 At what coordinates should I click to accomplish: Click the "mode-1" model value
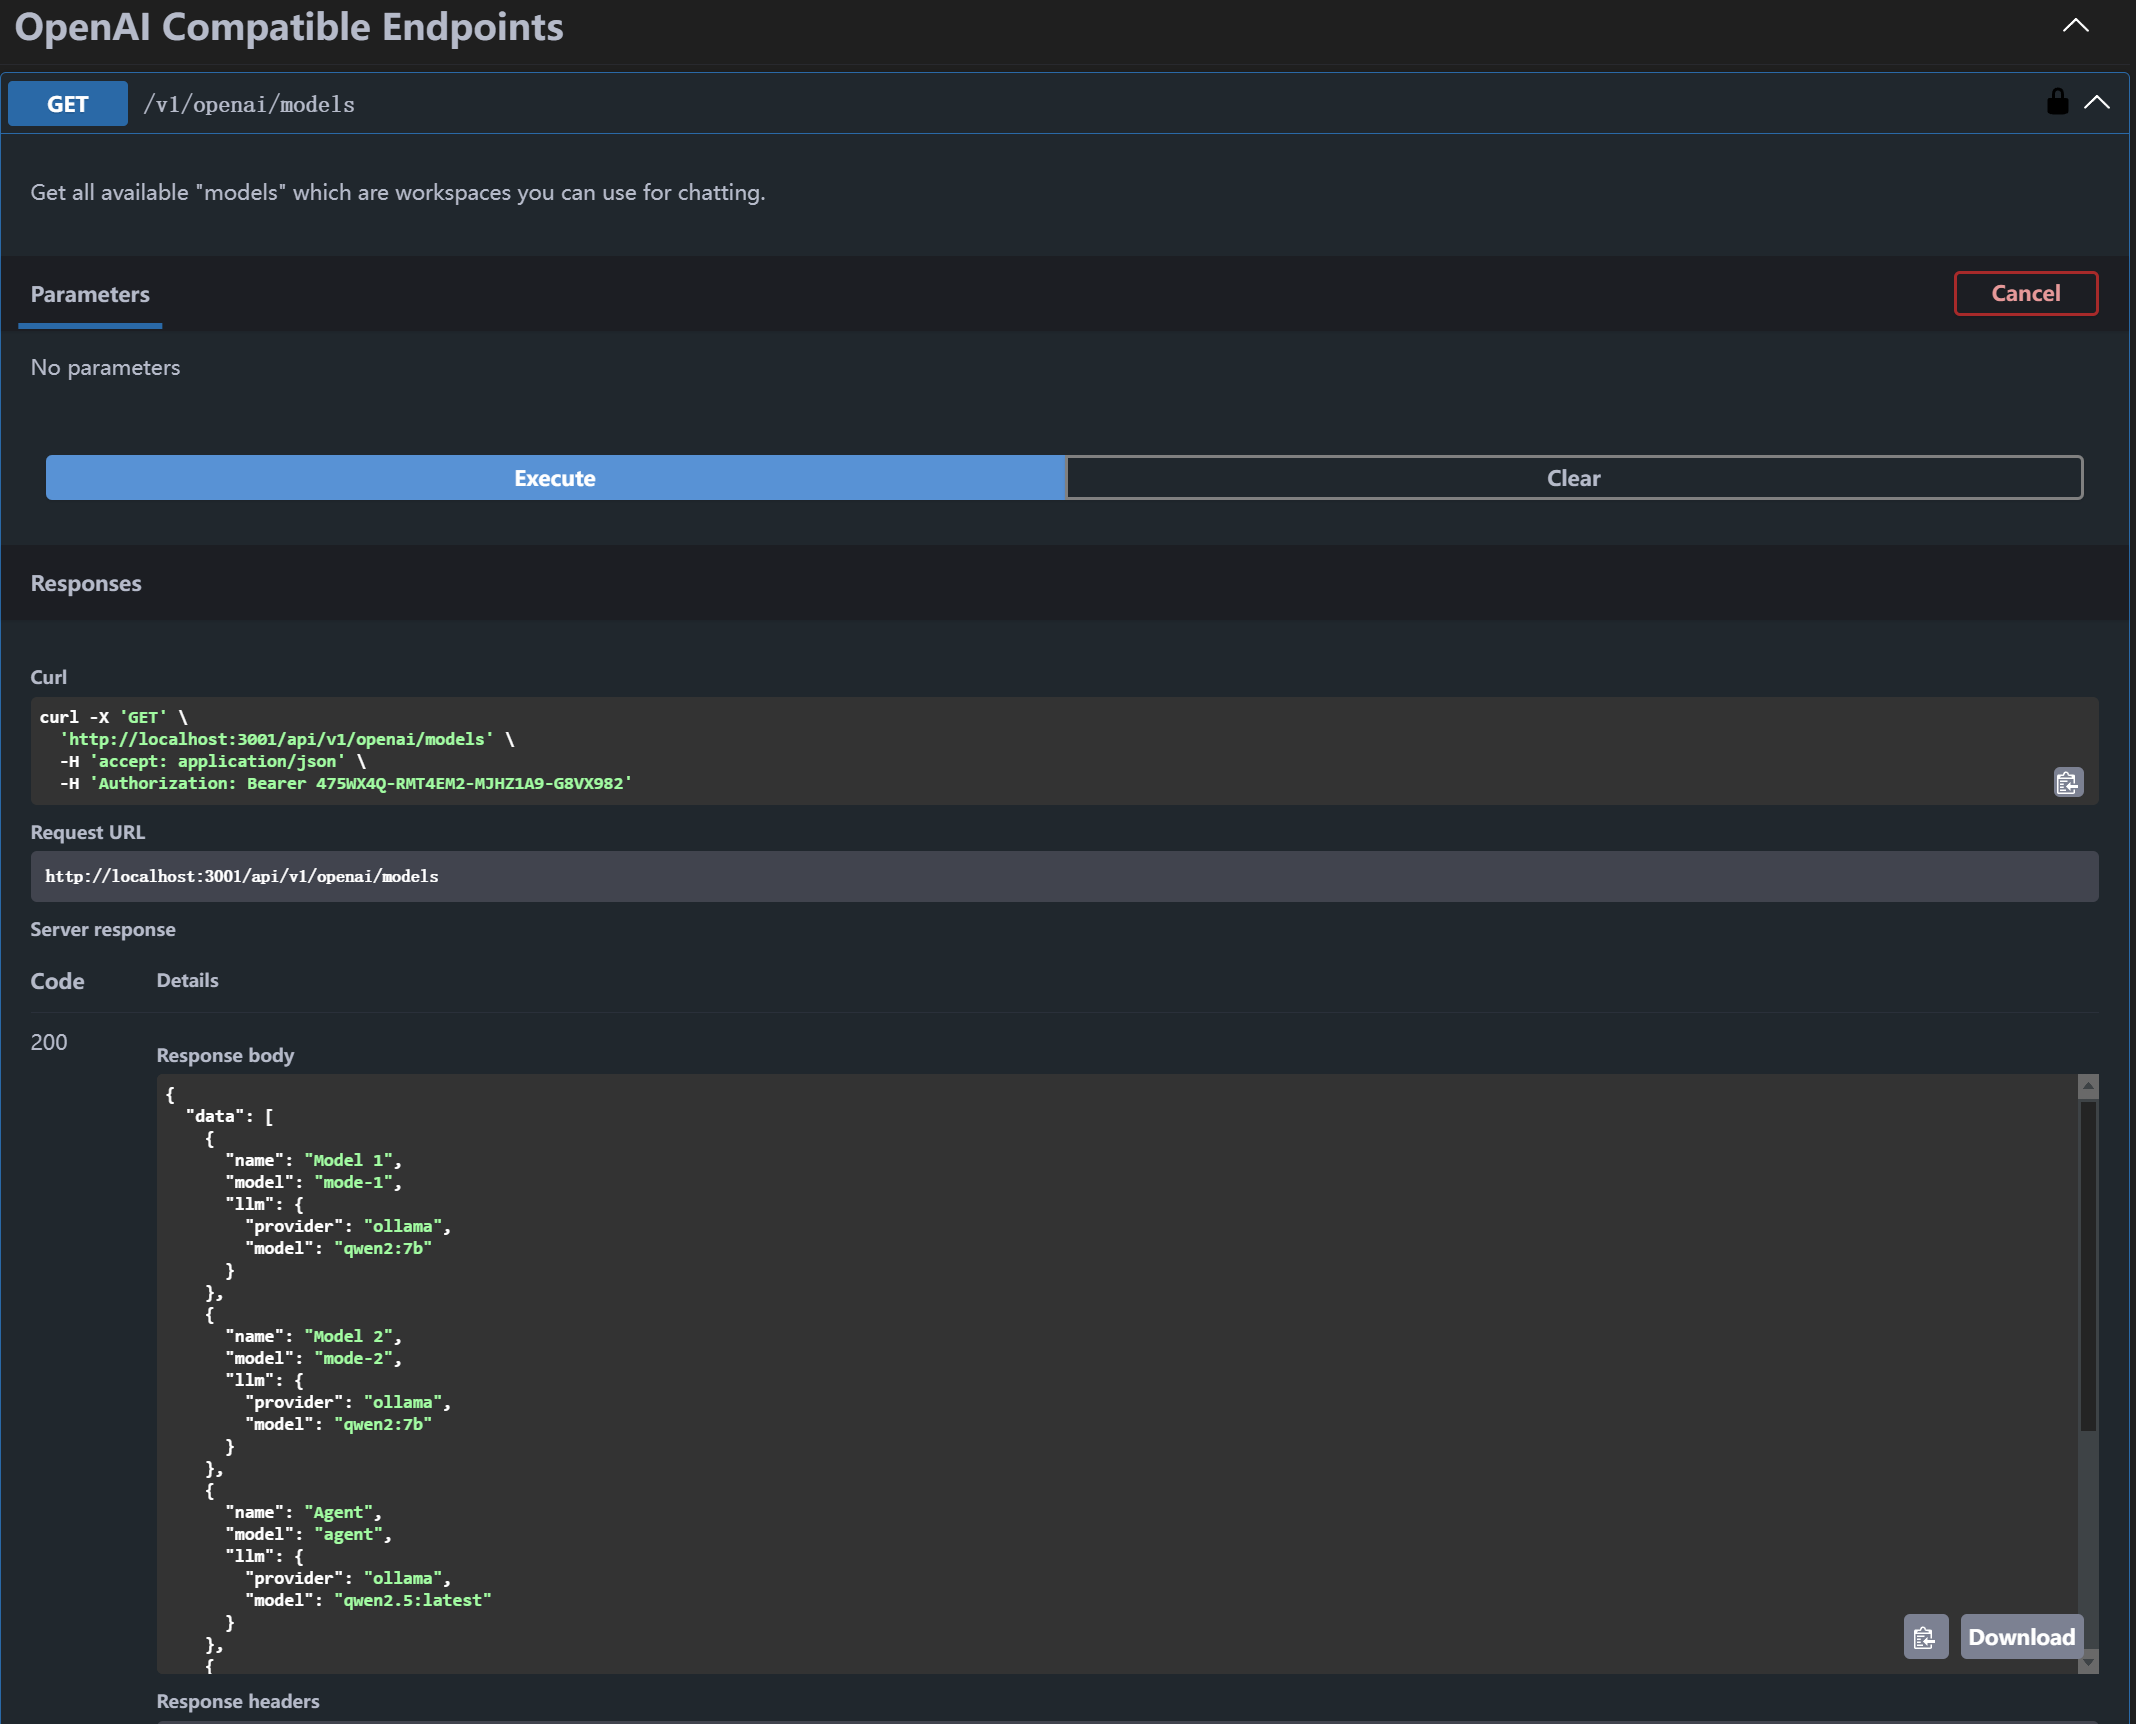354,1182
